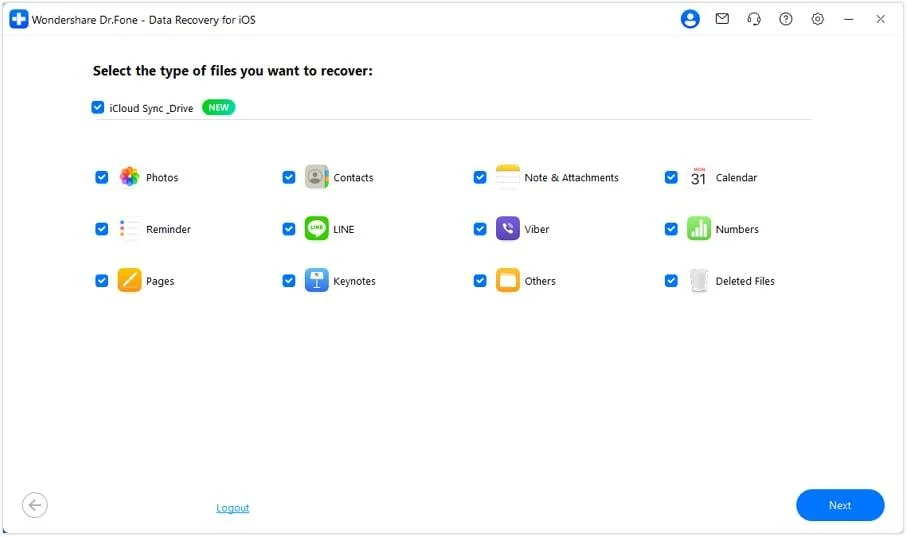
Task: Click the Contacts app icon
Action: click(316, 176)
